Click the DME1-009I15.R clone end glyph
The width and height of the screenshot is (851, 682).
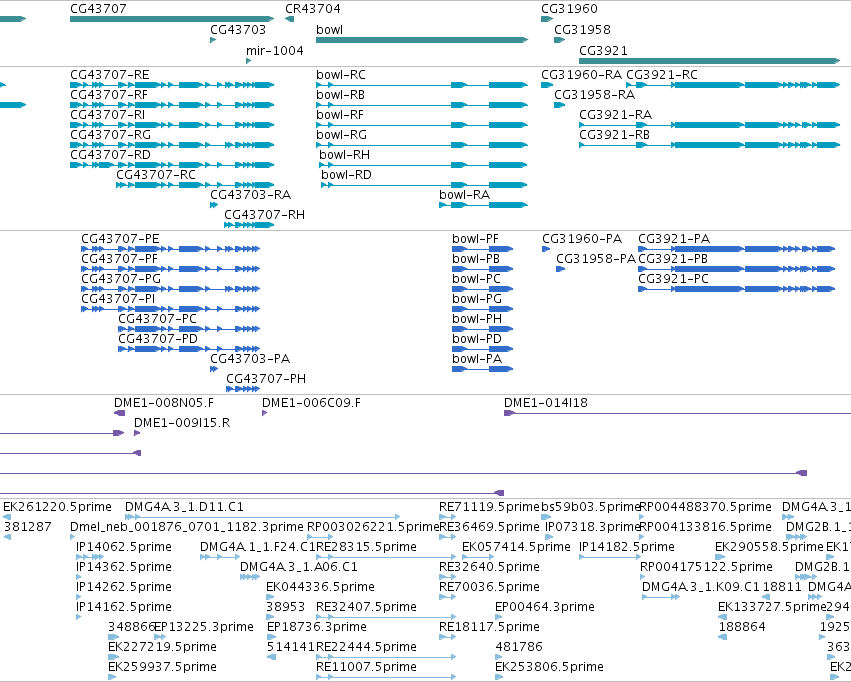(x=137, y=433)
